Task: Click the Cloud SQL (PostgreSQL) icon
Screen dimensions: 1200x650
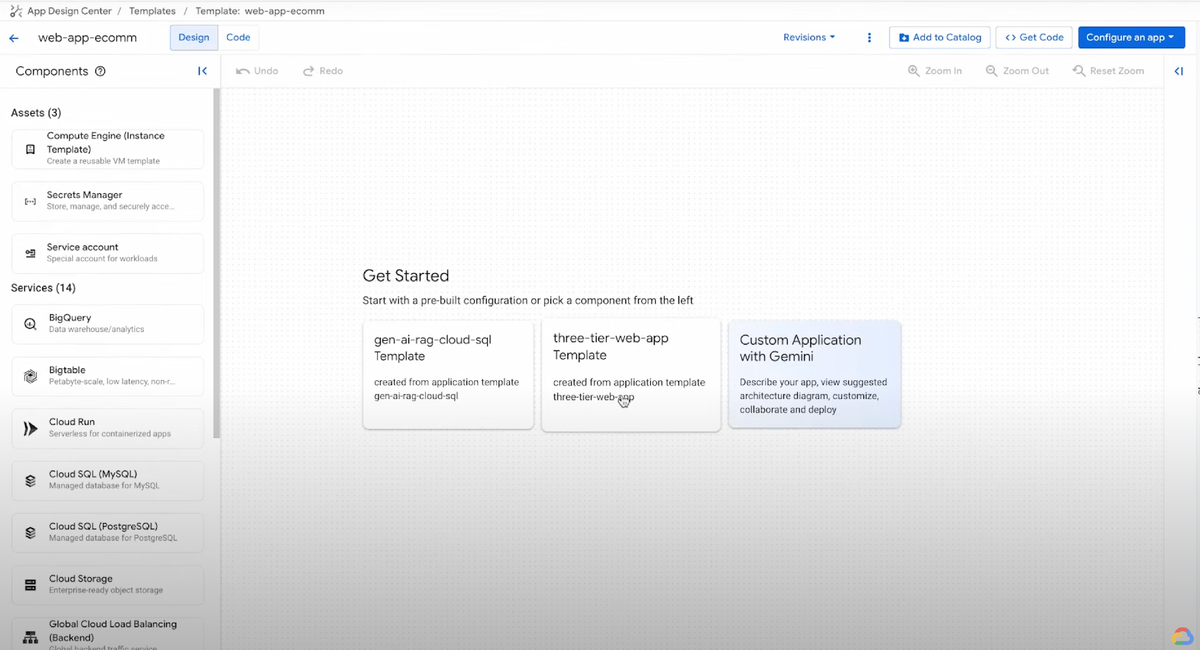Action: [x=30, y=532]
